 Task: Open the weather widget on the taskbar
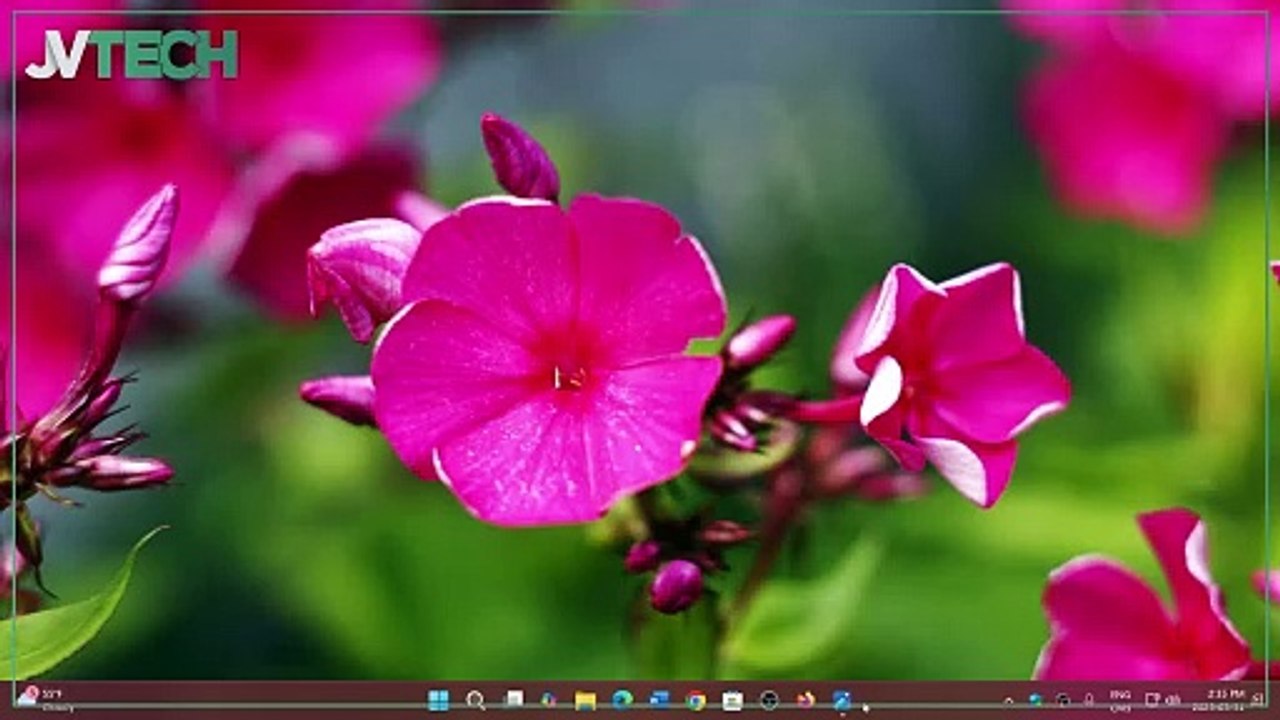click(45, 698)
